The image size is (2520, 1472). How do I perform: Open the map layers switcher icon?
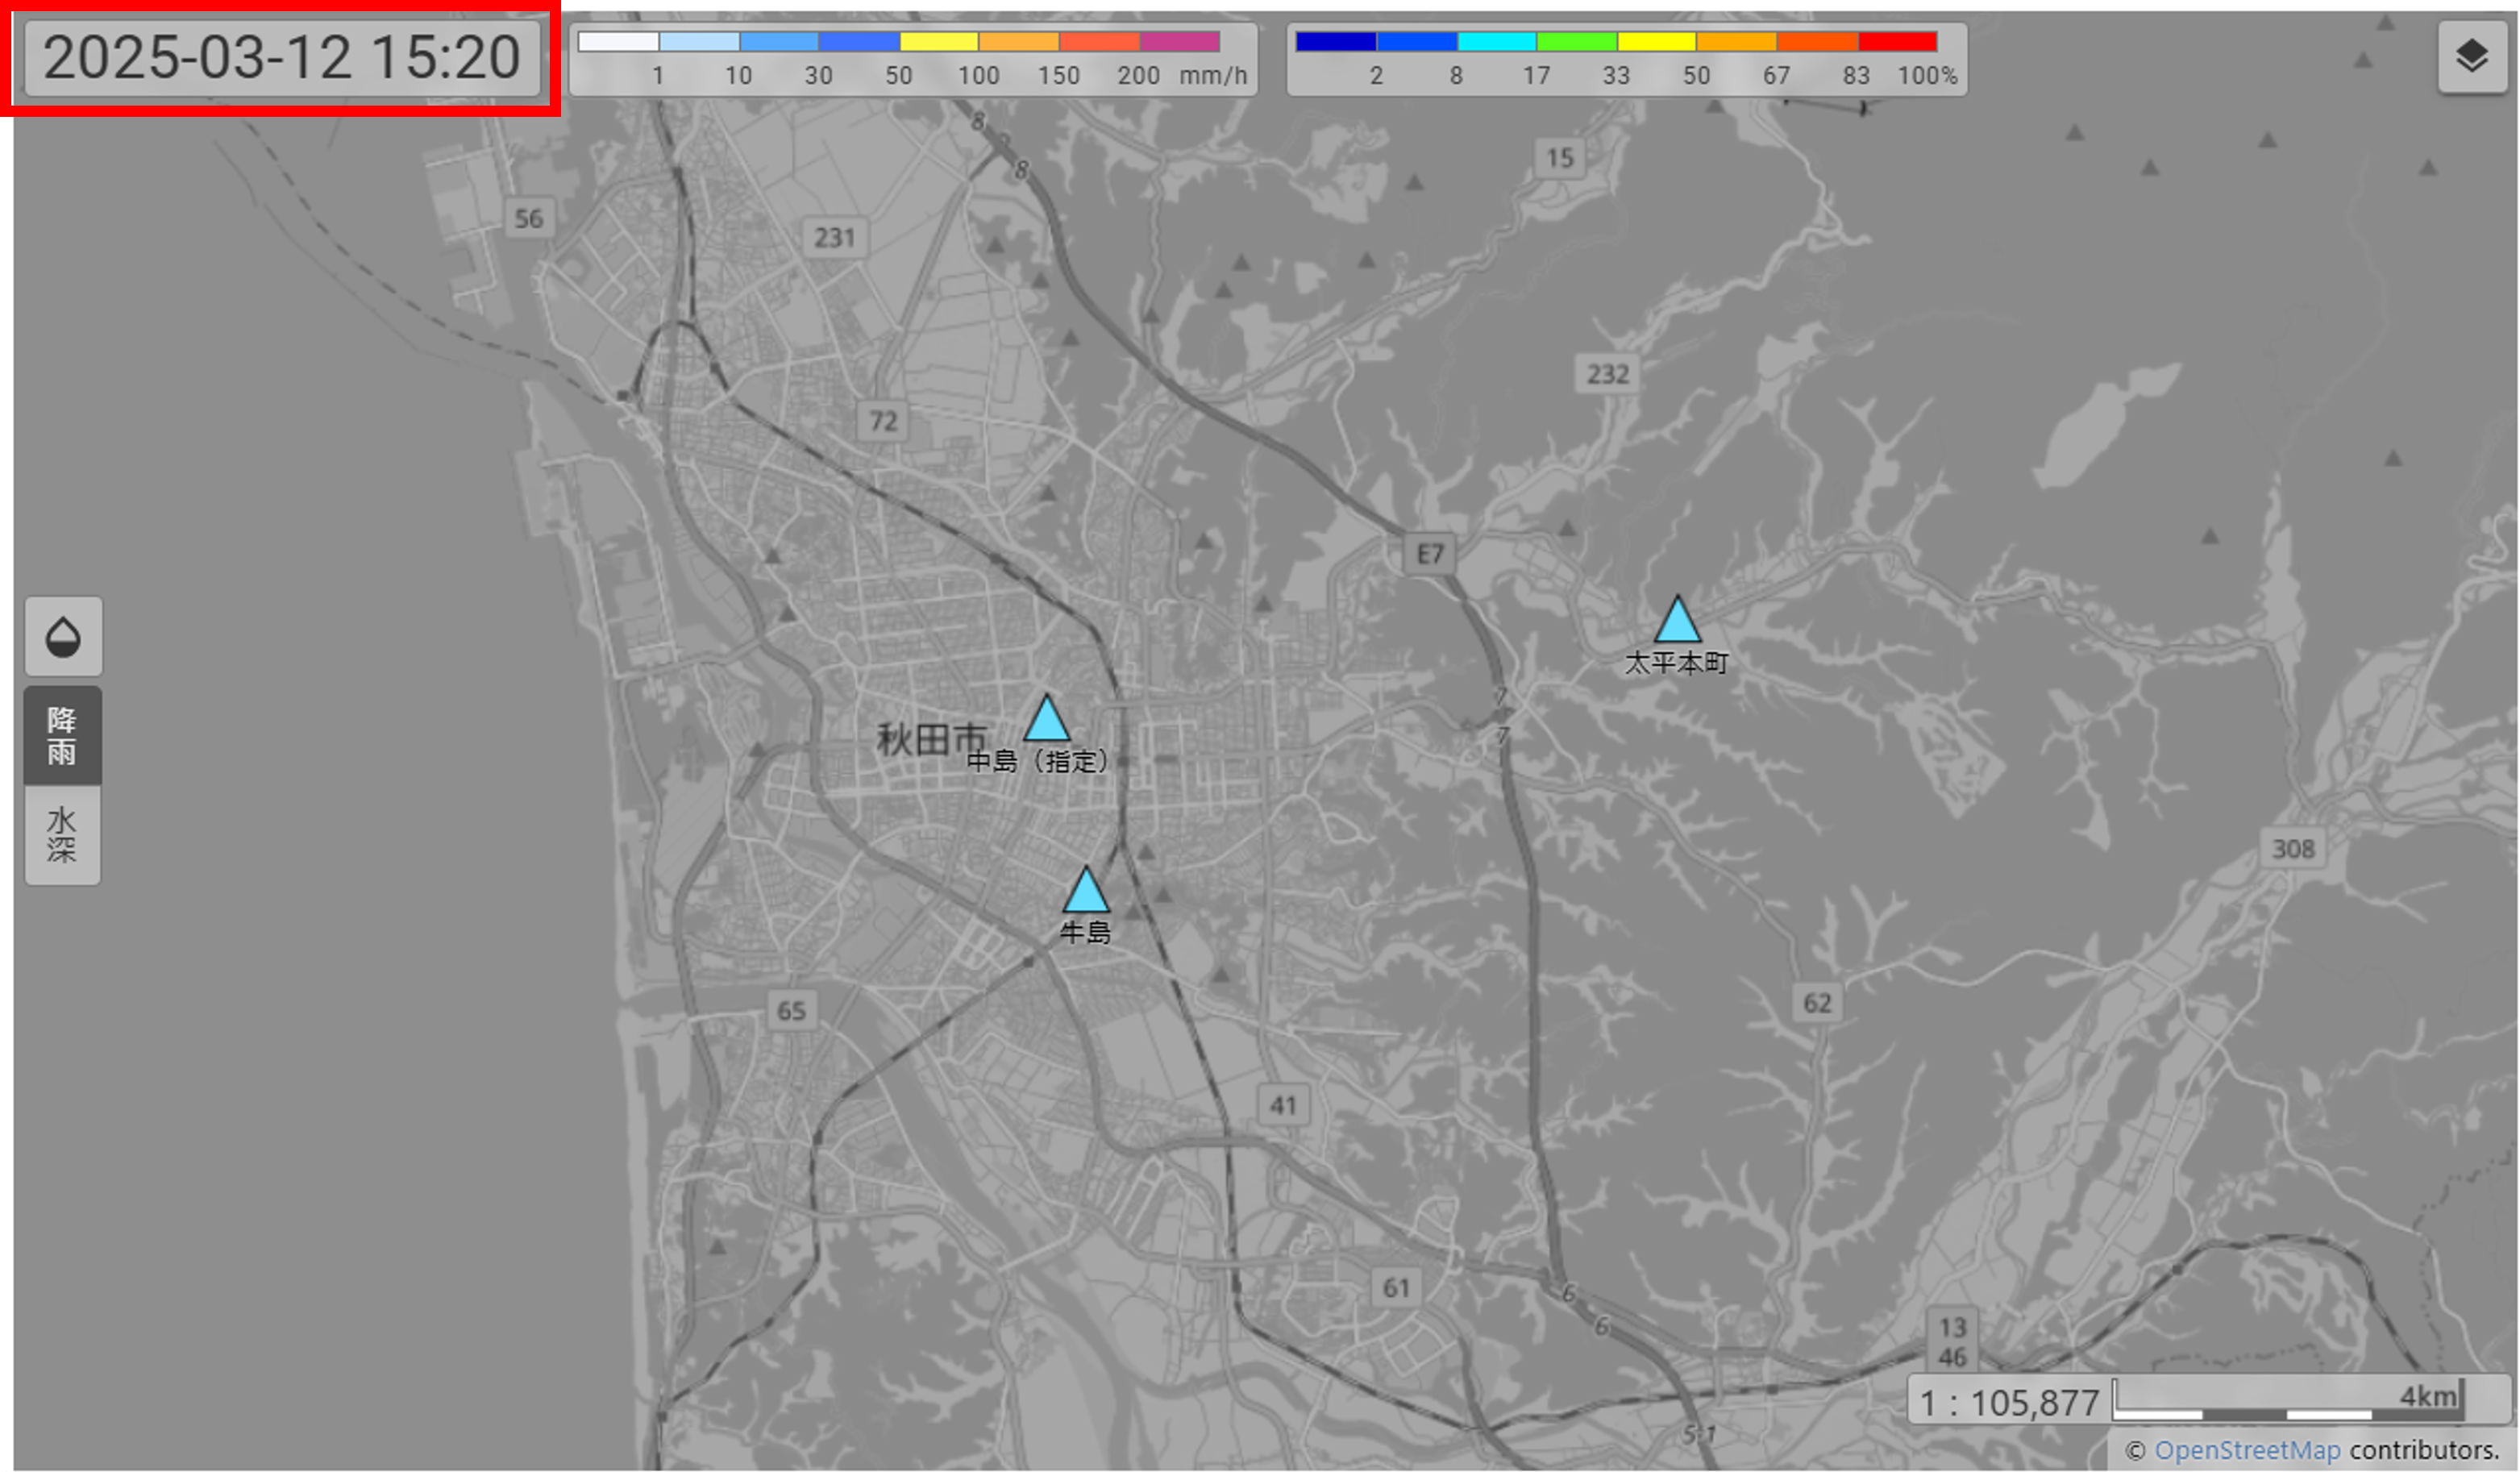coord(2471,56)
